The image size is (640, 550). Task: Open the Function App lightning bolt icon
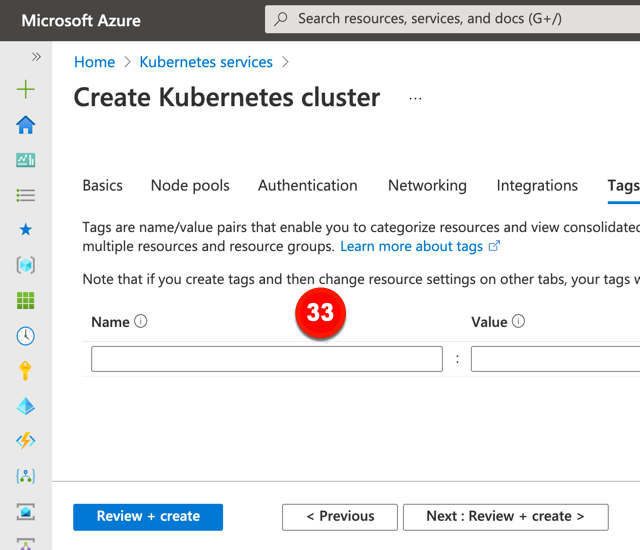point(26,441)
